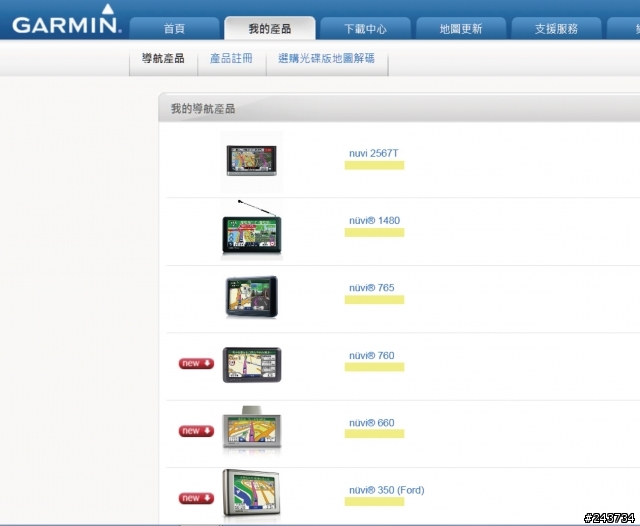Open the nüvi 765 product link
The image size is (640, 526).
(371, 288)
